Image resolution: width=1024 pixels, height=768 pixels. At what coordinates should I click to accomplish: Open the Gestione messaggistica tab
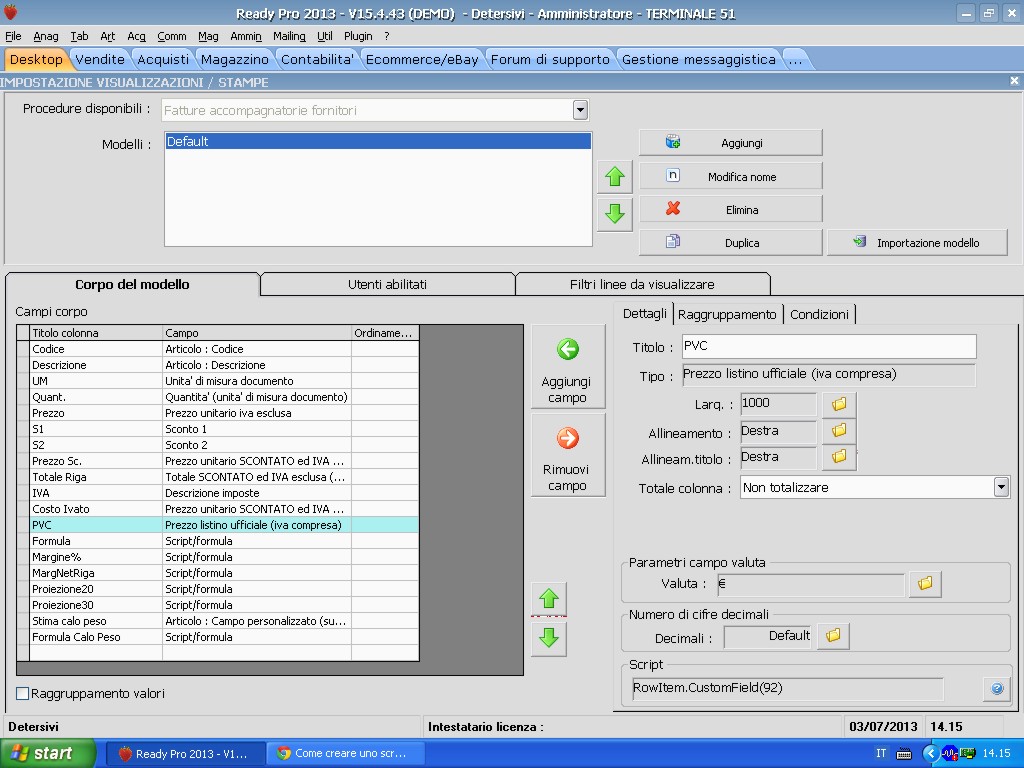point(699,59)
